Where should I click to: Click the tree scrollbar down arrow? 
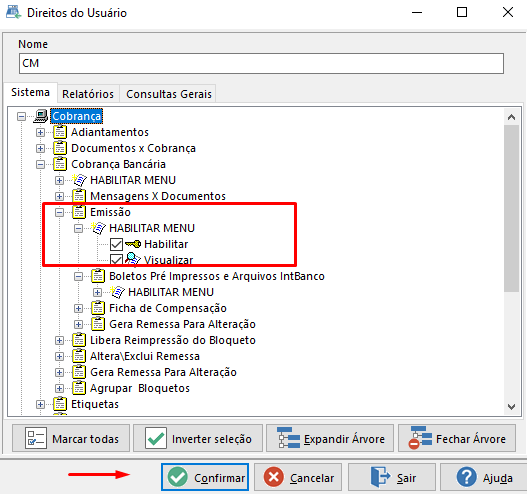click(512, 407)
